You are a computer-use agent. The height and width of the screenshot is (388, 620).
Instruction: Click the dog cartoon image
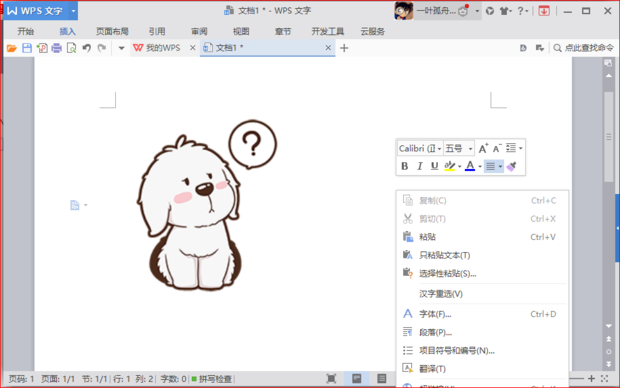point(207,206)
